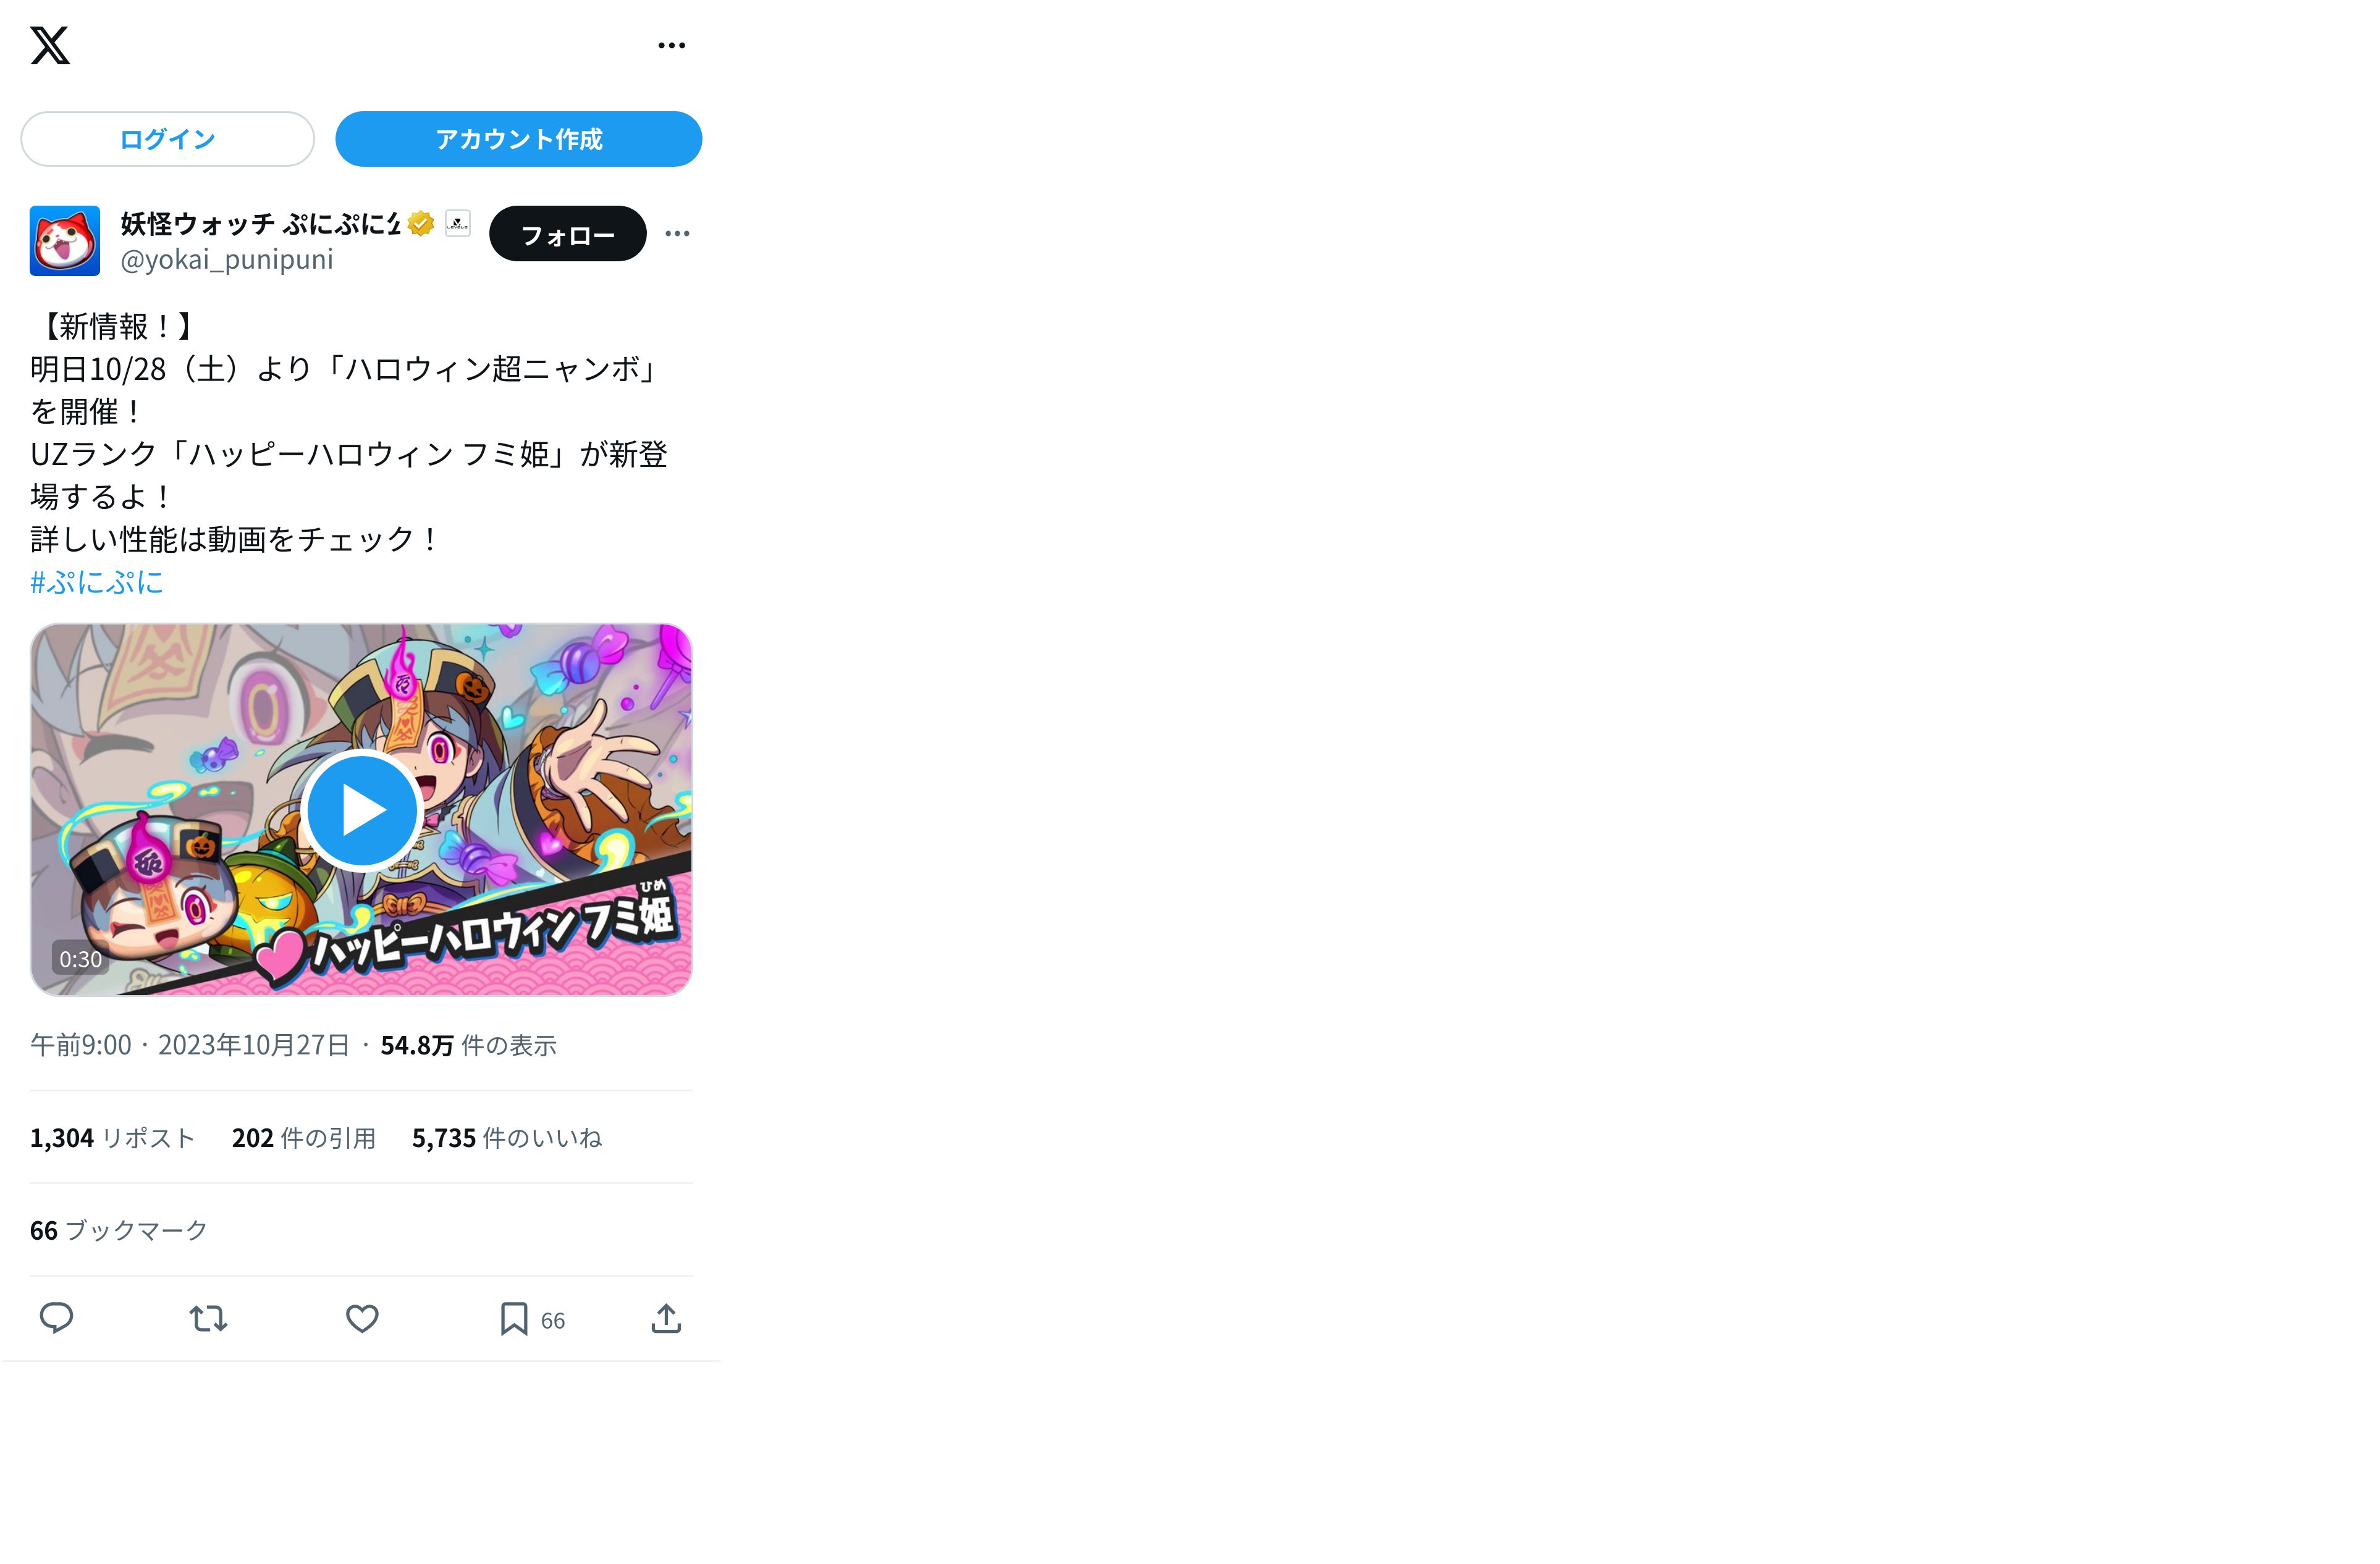Click the repost arrows icon

click(x=209, y=1319)
